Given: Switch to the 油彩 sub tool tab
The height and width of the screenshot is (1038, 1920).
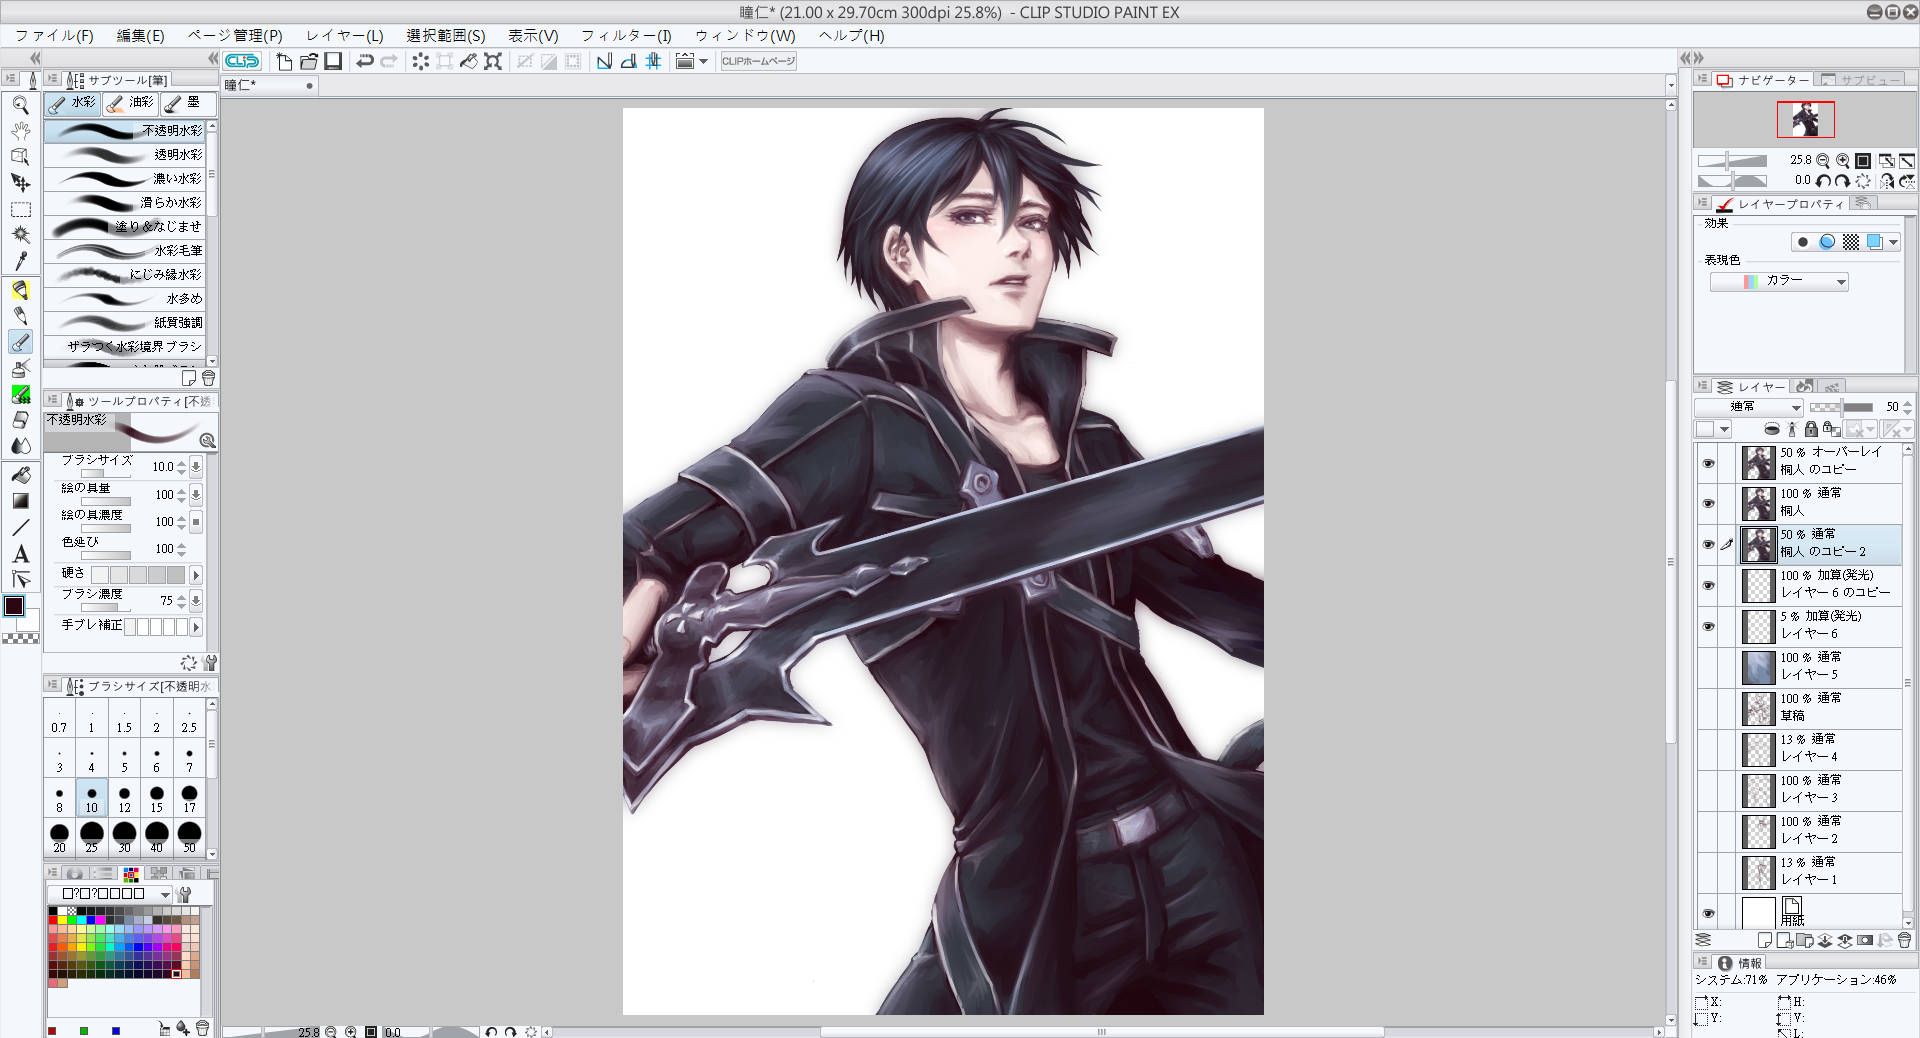Looking at the screenshot, I should (x=131, y=102).
